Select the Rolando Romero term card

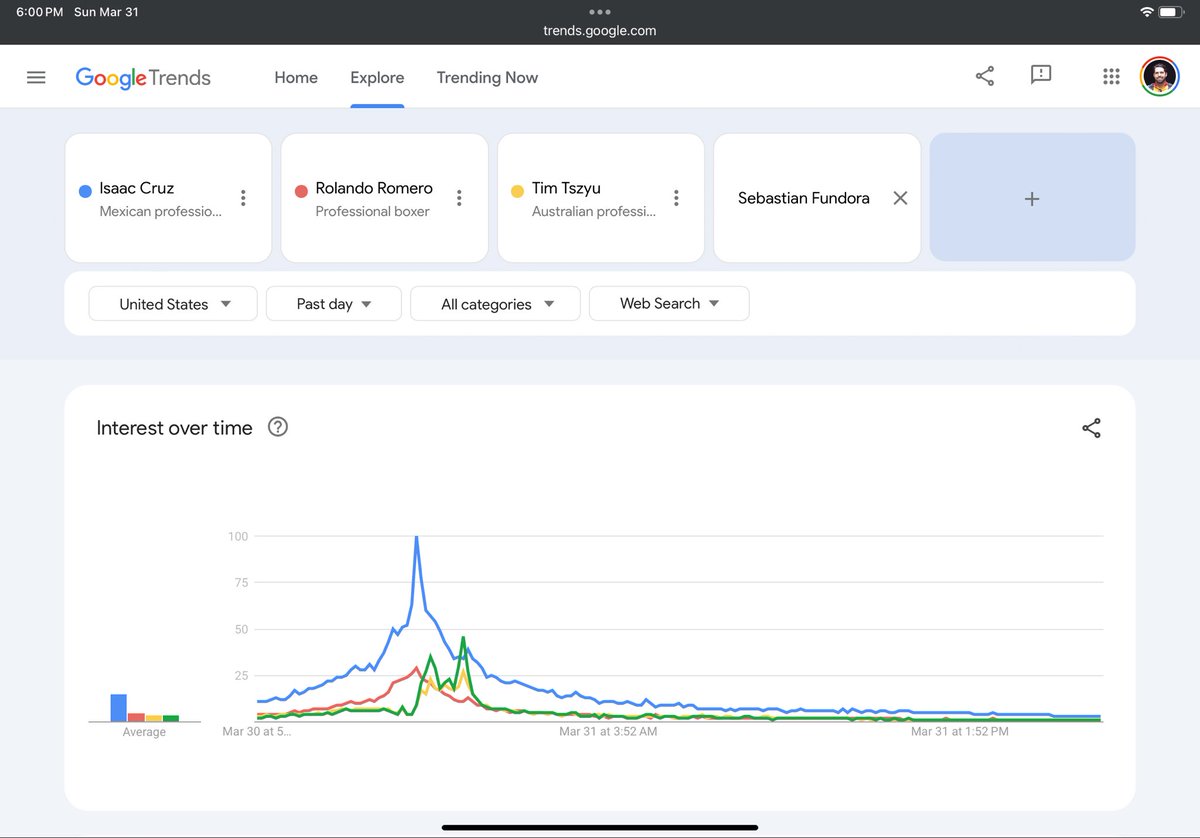coord(384,198)
